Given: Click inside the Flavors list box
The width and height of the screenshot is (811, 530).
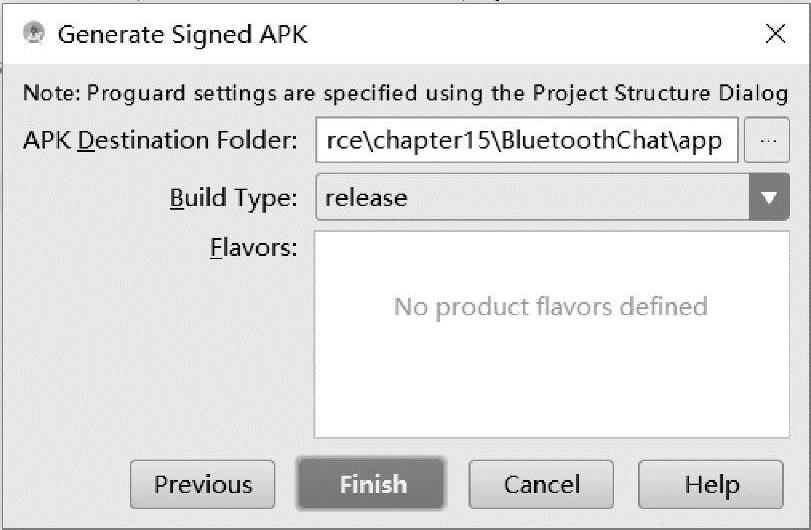Looking at the screenshot, I should [x=550, y=380].
